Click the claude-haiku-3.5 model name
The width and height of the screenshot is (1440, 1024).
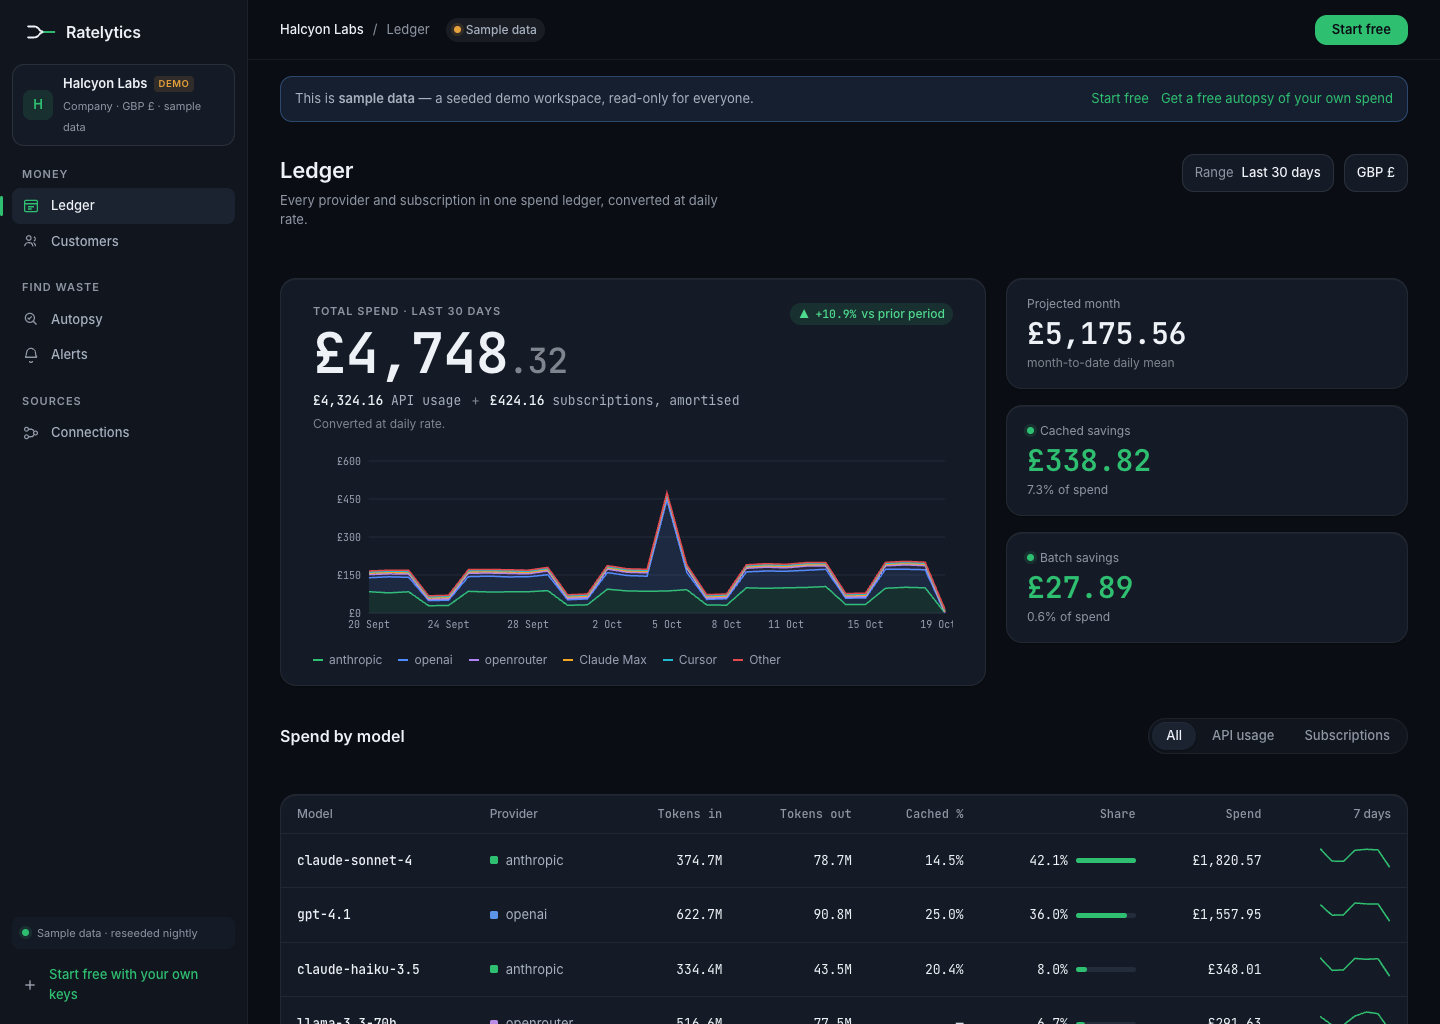[358, 970]
